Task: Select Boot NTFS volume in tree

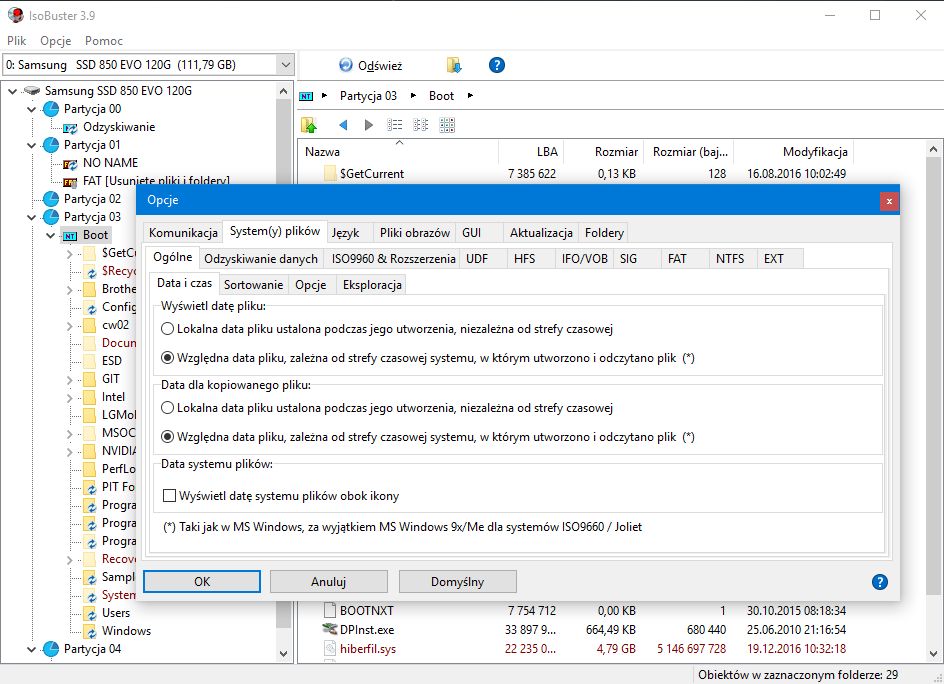Action: pos(95,235)
